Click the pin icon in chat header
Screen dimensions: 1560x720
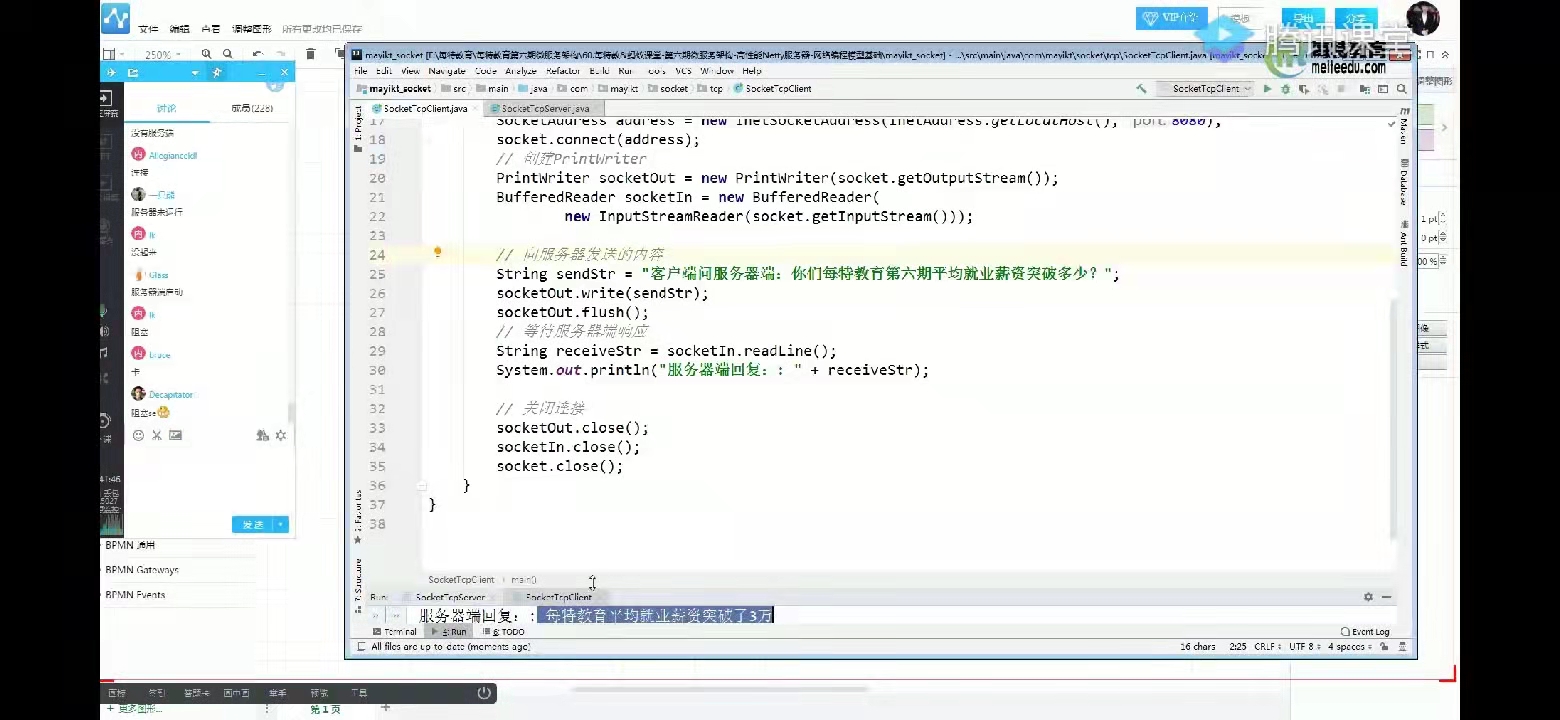[x=217, y=72]
